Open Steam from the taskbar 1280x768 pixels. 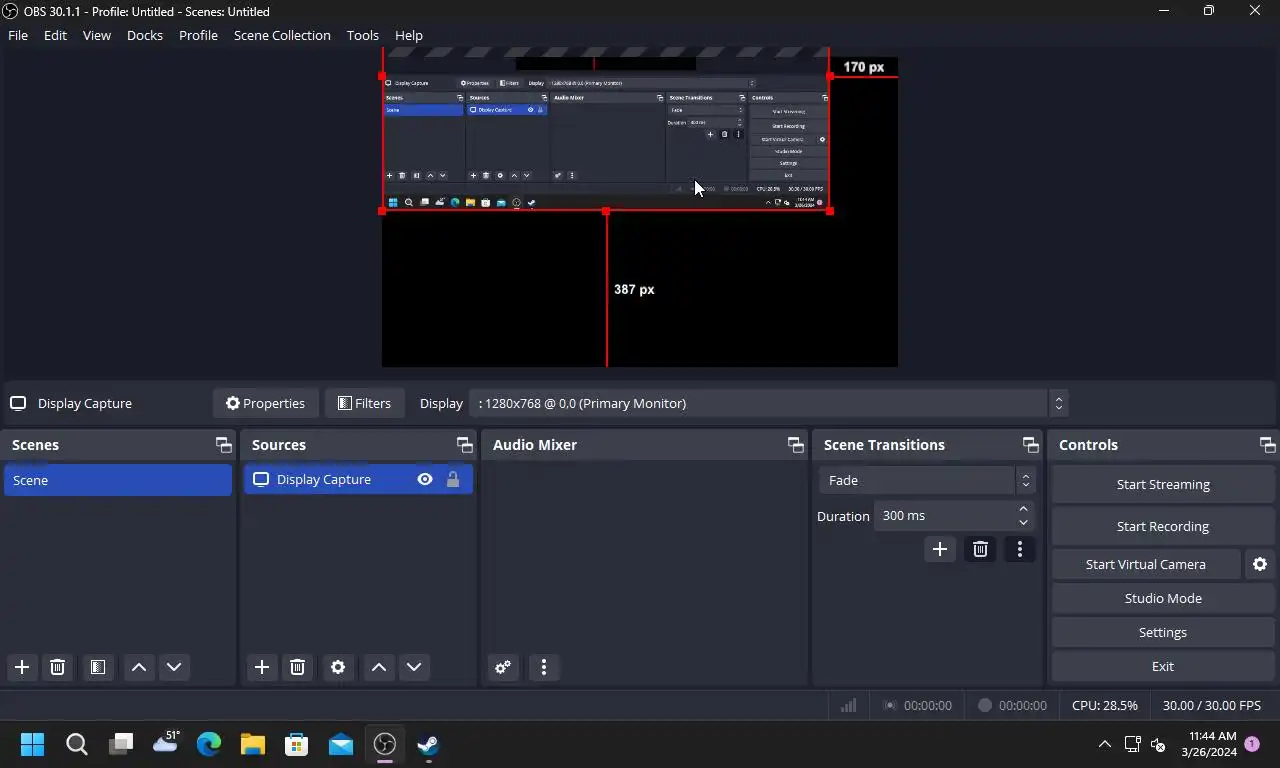click(x=428, y=744)
